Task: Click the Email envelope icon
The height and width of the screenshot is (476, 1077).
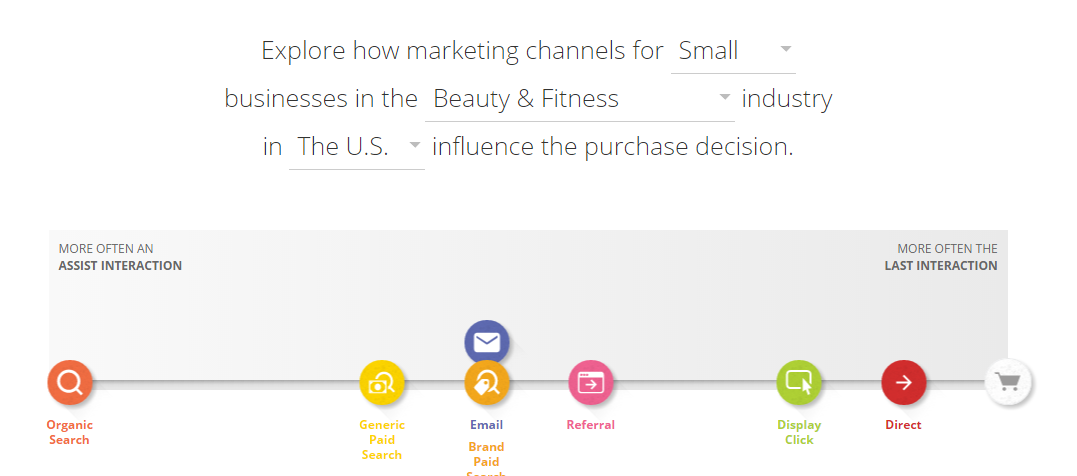Action: pos(486,342)
